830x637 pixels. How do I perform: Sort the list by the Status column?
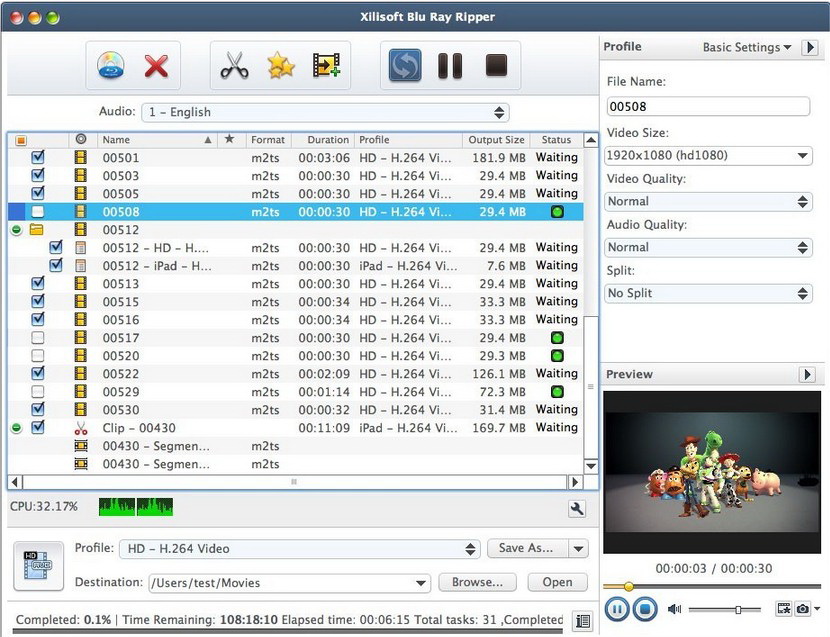pyautogui.click(x=556, y=140)
